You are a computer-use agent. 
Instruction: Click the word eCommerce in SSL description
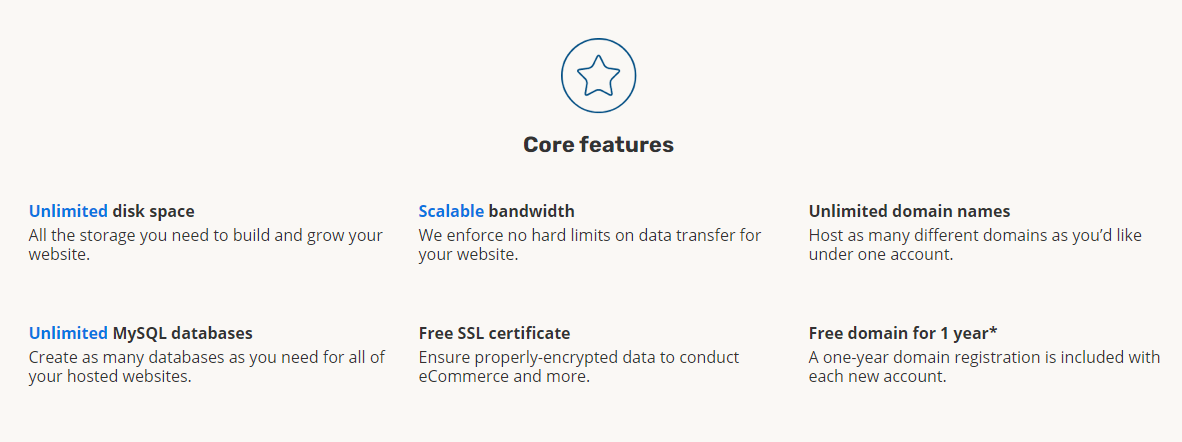(464, 376)
